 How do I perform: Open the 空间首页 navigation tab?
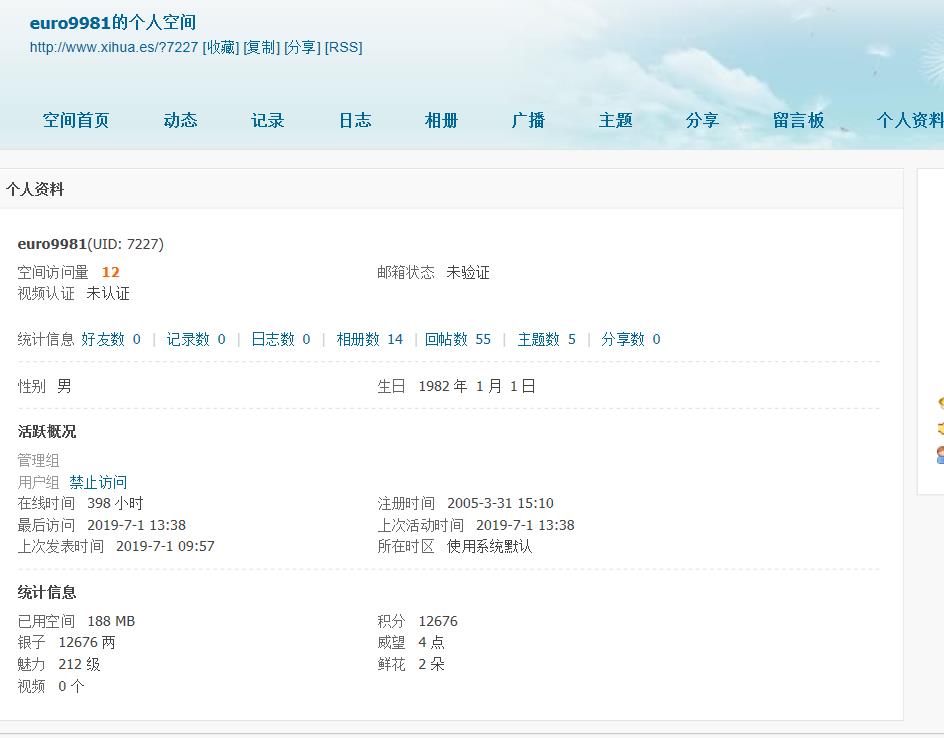(x=76, y=120)
